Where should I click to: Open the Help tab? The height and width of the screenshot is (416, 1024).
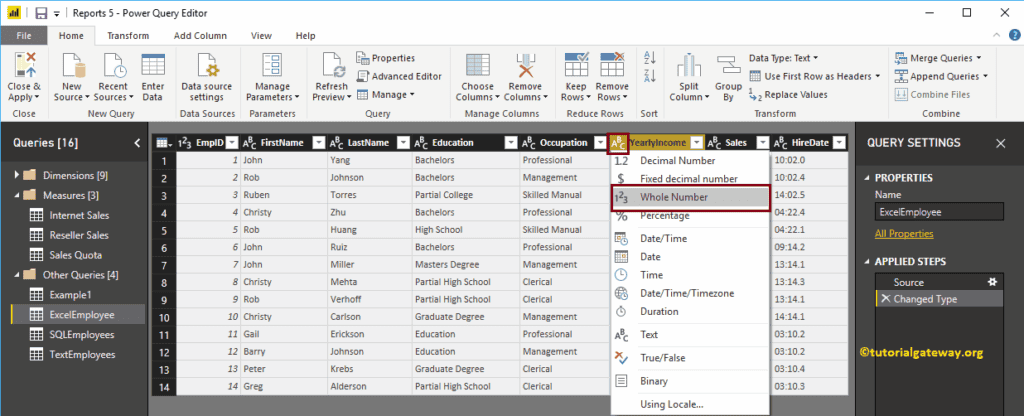point(306,36)
